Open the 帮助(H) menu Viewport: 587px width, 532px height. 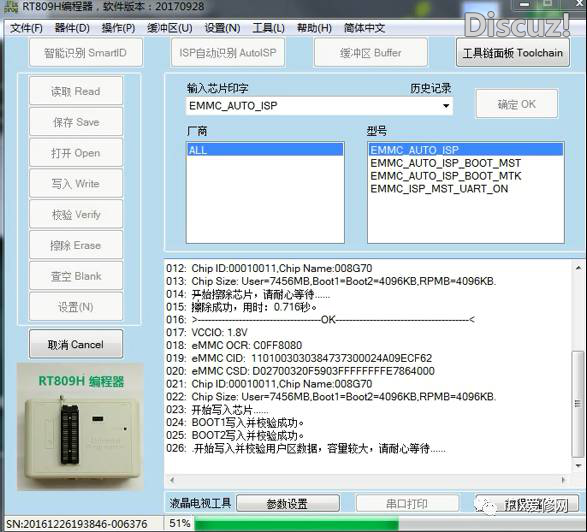click(x=314, y=28)
